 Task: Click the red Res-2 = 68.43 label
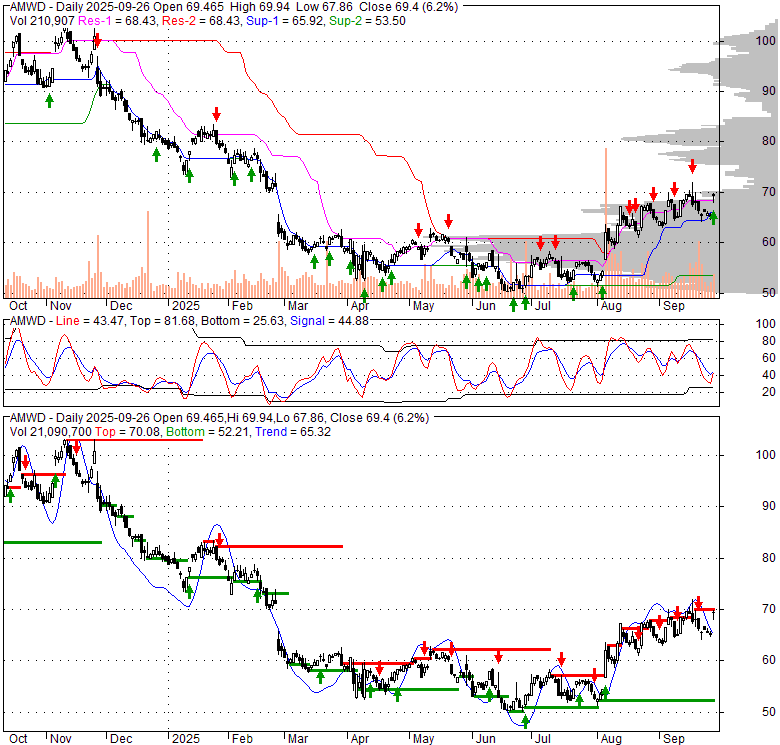[201, 21]
